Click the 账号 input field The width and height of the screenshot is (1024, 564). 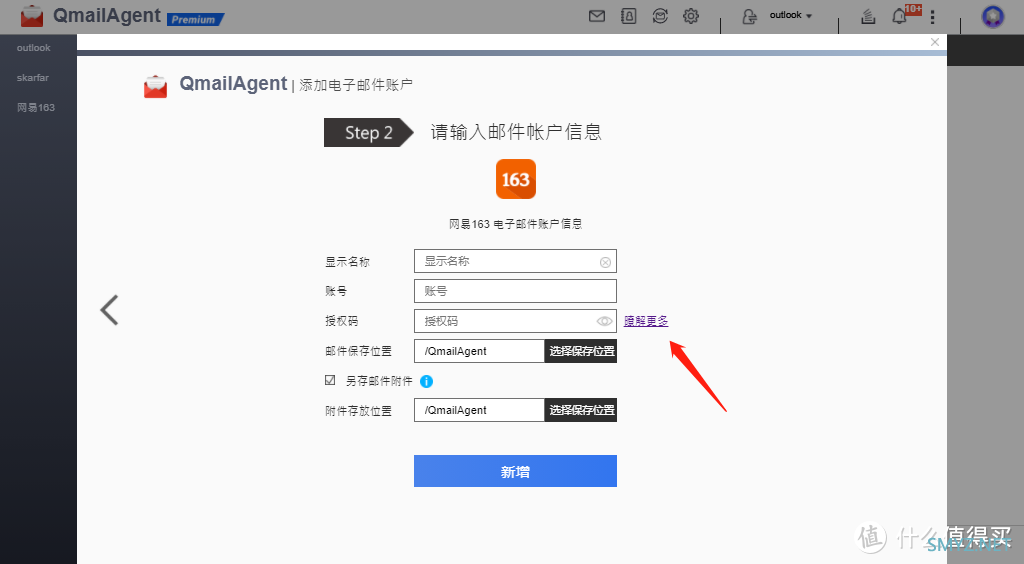515,291
